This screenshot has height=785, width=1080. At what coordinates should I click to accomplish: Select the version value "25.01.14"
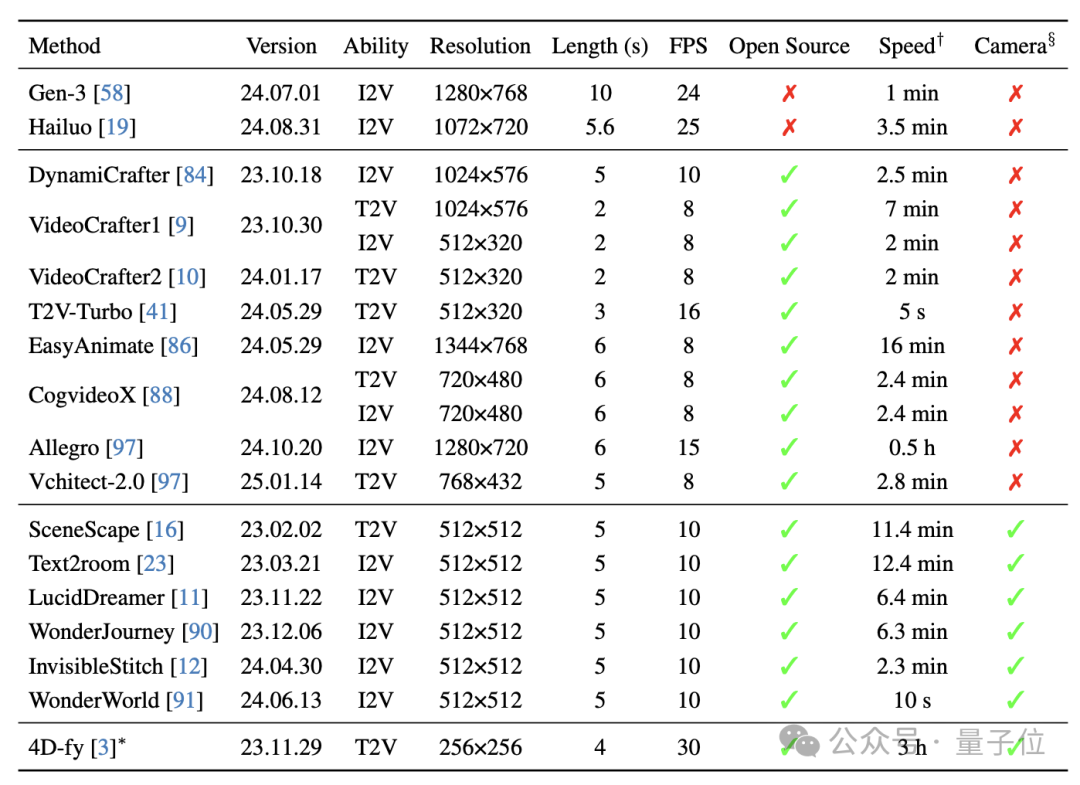pos(281,481)
